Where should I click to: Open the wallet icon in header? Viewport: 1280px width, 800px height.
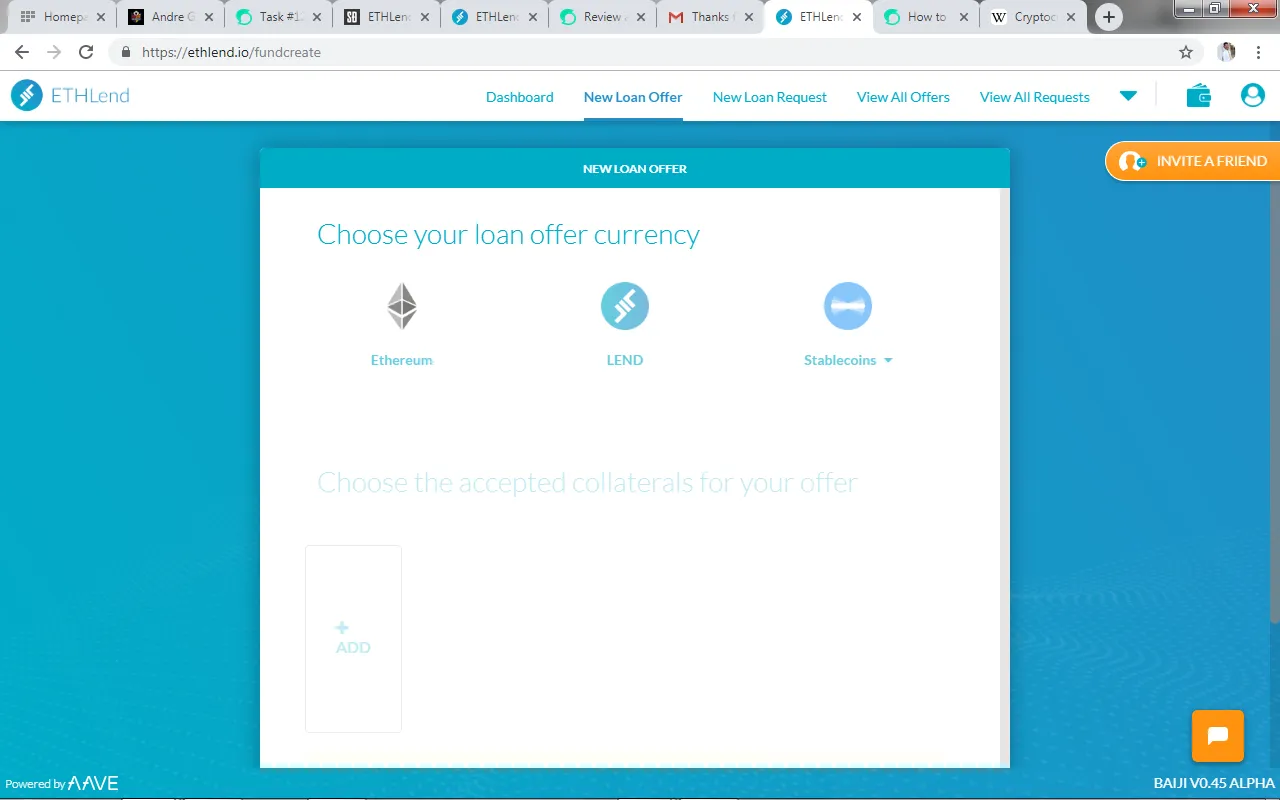pos(1198,96)
